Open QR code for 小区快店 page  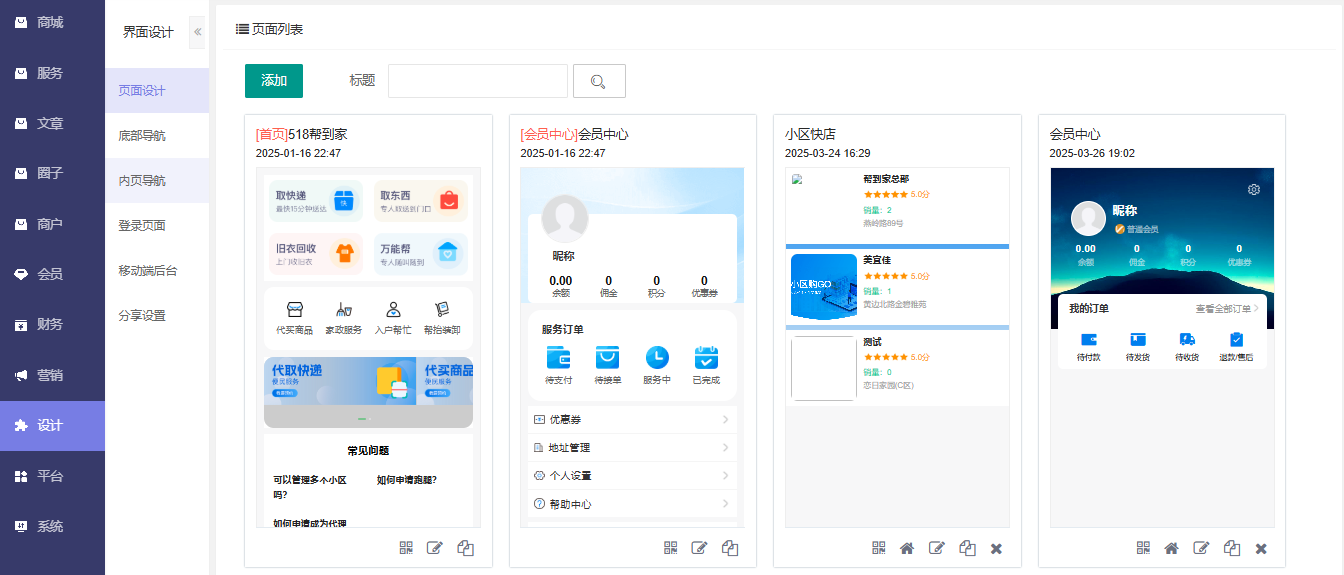tap(878, 548)
